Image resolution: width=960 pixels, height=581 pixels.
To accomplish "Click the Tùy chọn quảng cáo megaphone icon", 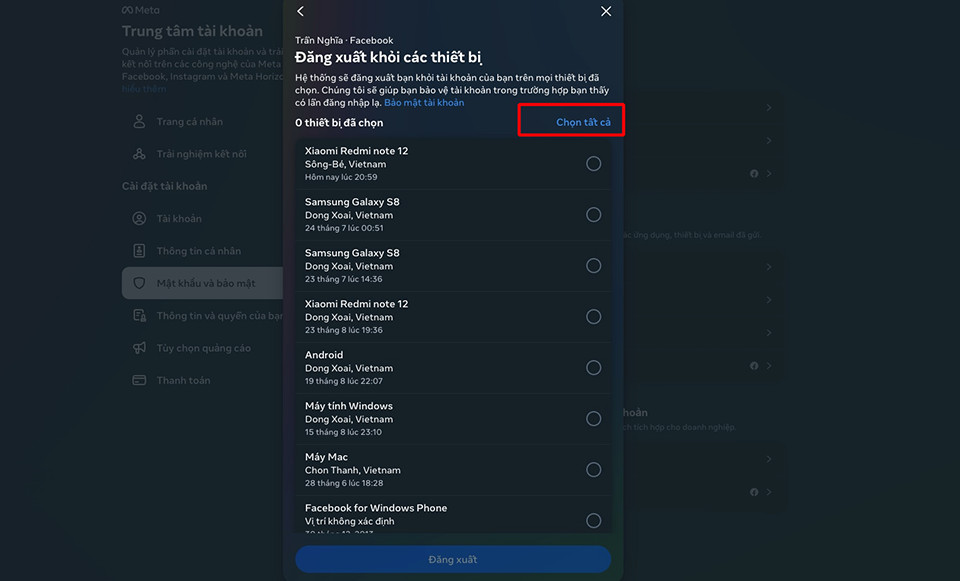I will tap(139, 348).
